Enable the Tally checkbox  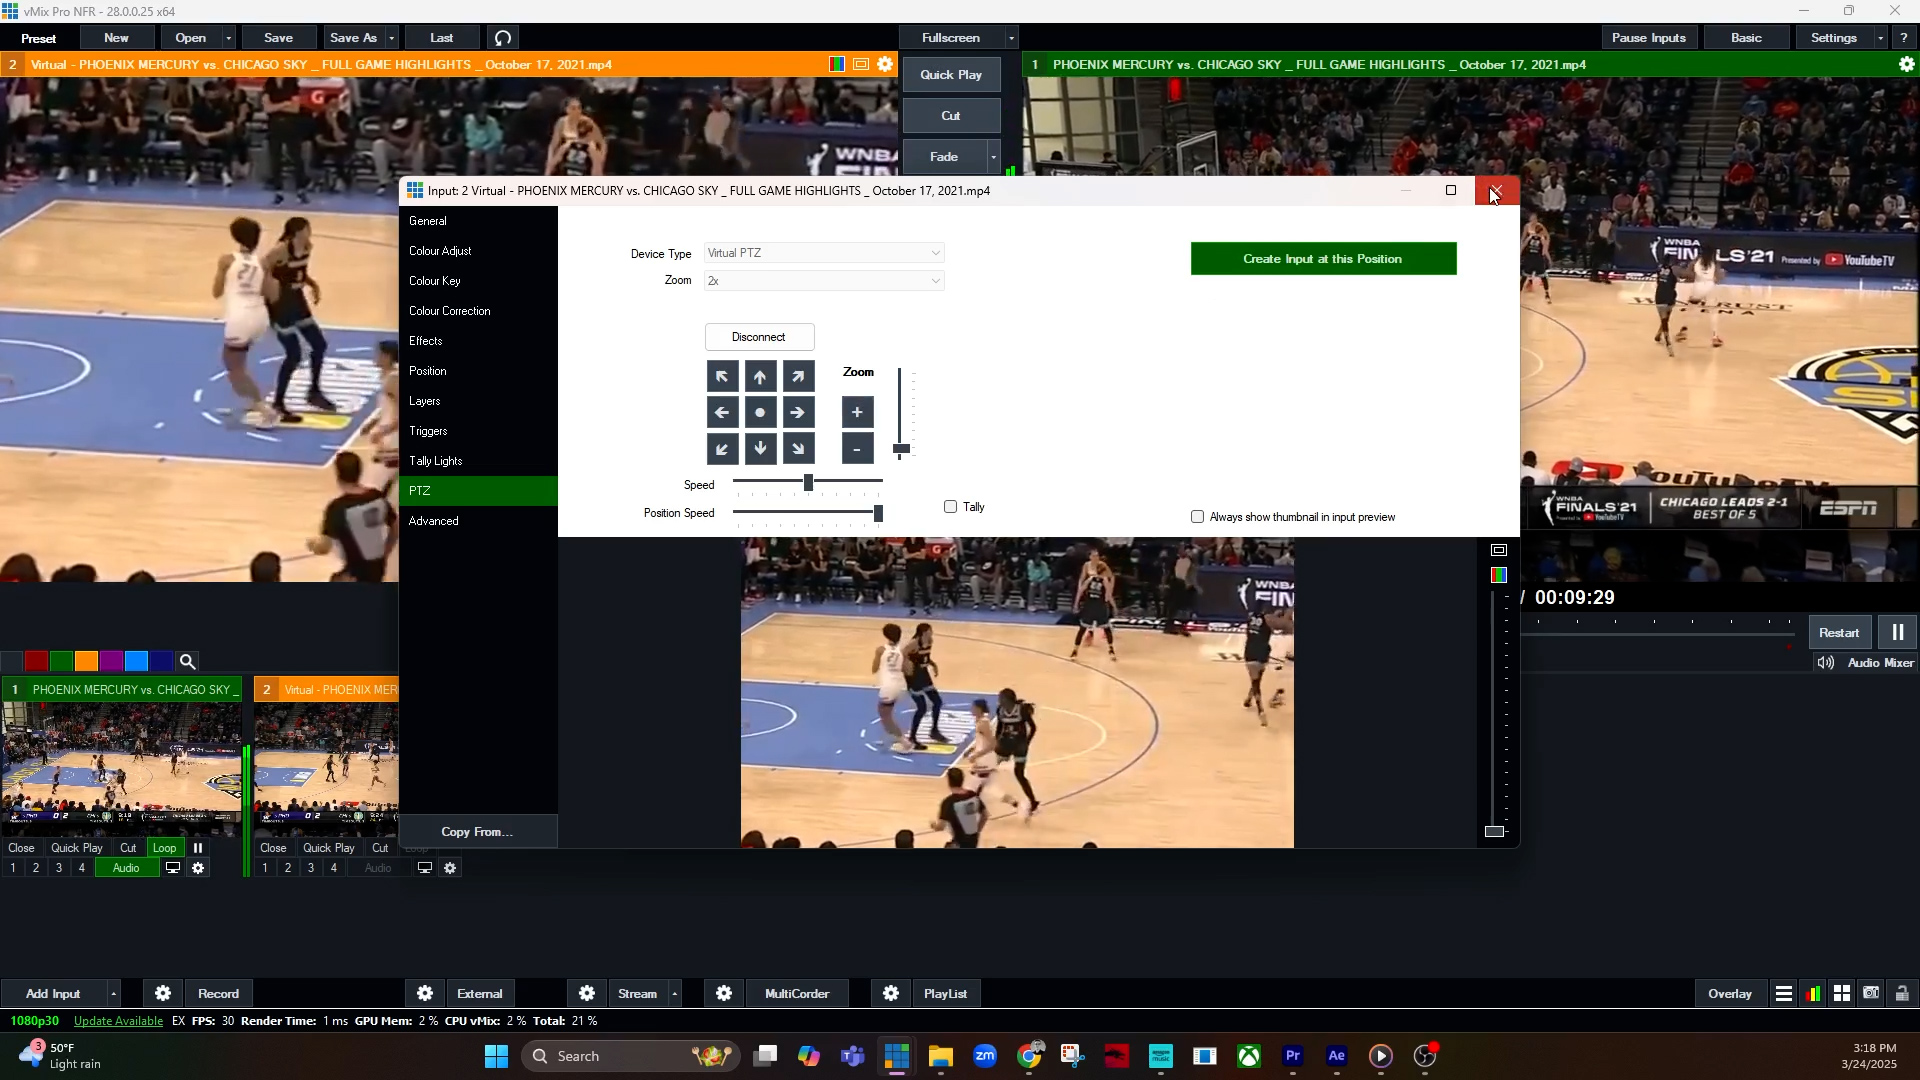(x=950, y=507)
